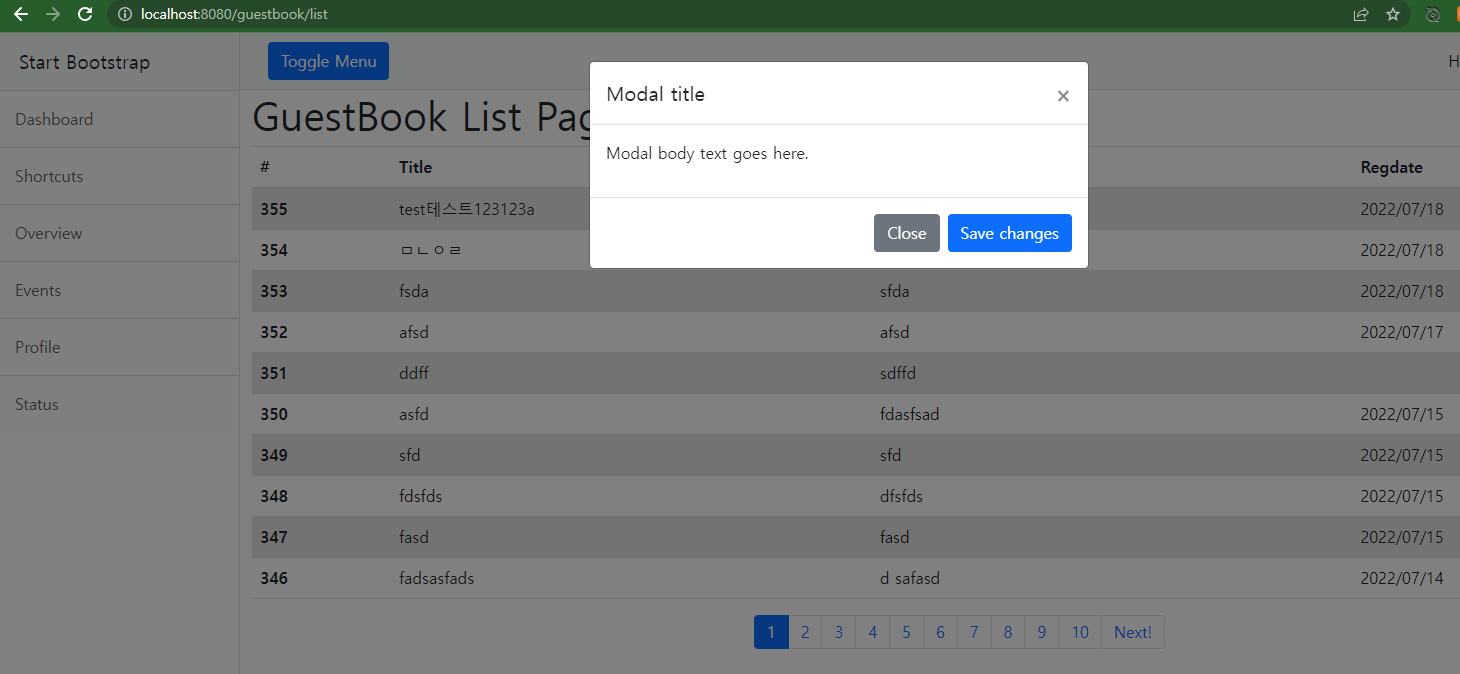The height and width of the screenshot is (674, 1460).
Task: Click cell d safasd
Action: [910, 578]
